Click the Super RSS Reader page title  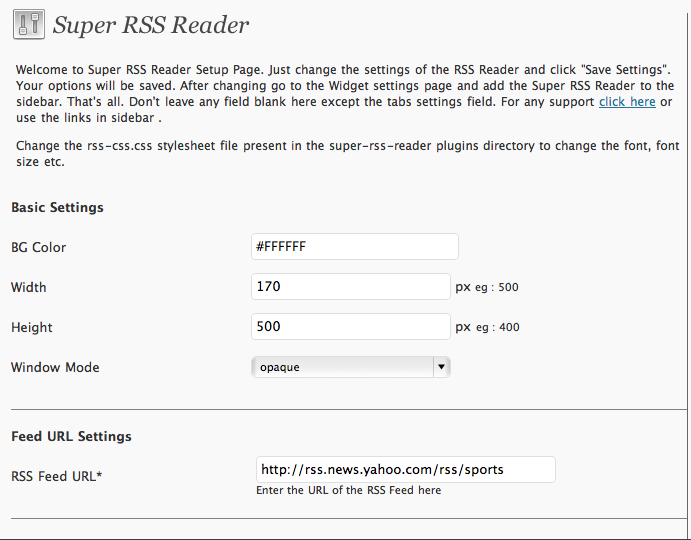(151, 25)
